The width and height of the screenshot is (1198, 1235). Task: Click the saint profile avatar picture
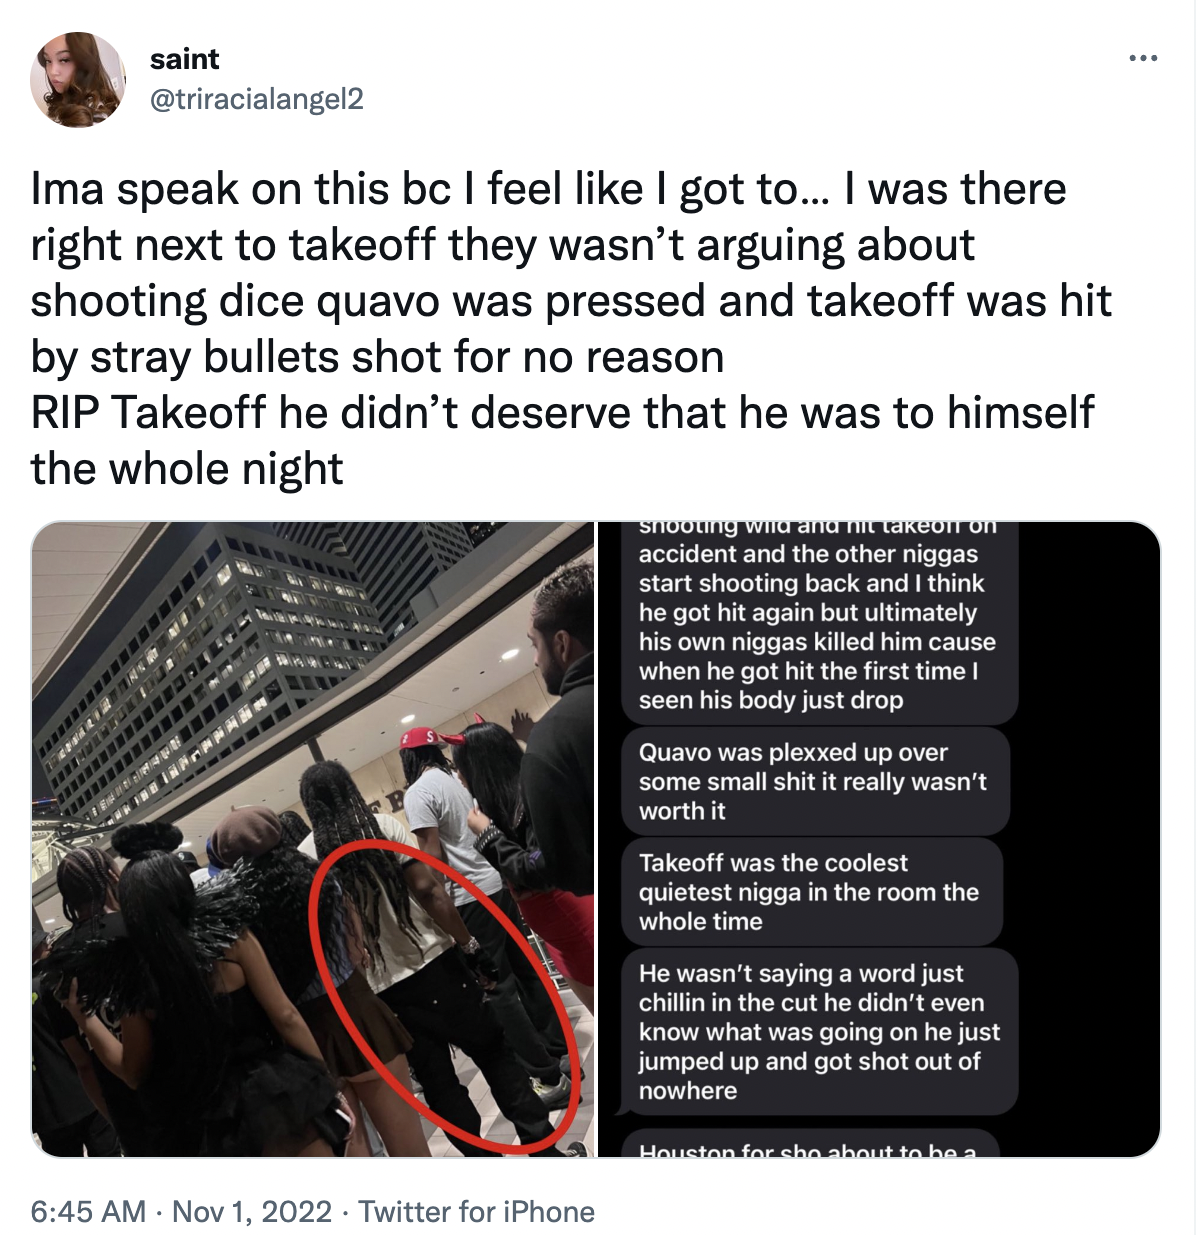[78, 80]
